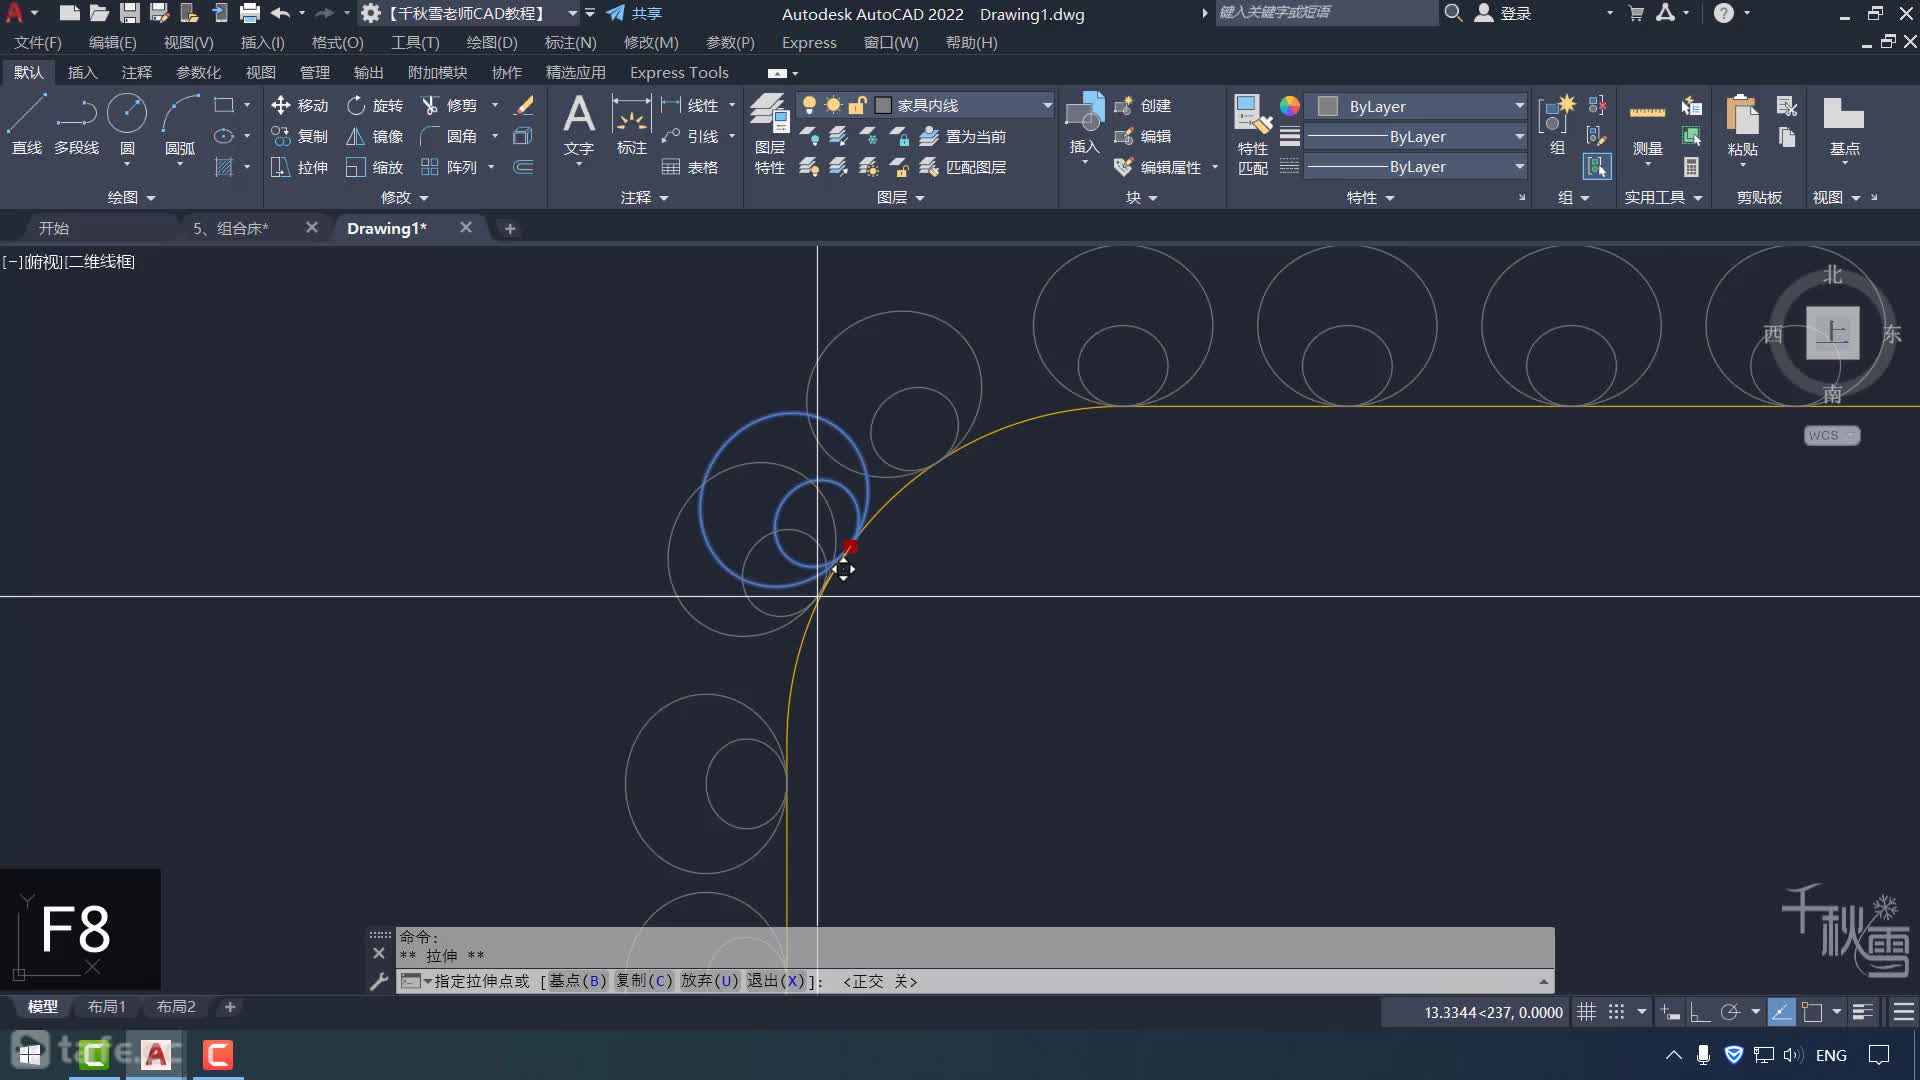Click the Stretch (拉伸) tool
This screenshot has width=1920, height=1080.
pyautogui.click(x=299, y=167)
